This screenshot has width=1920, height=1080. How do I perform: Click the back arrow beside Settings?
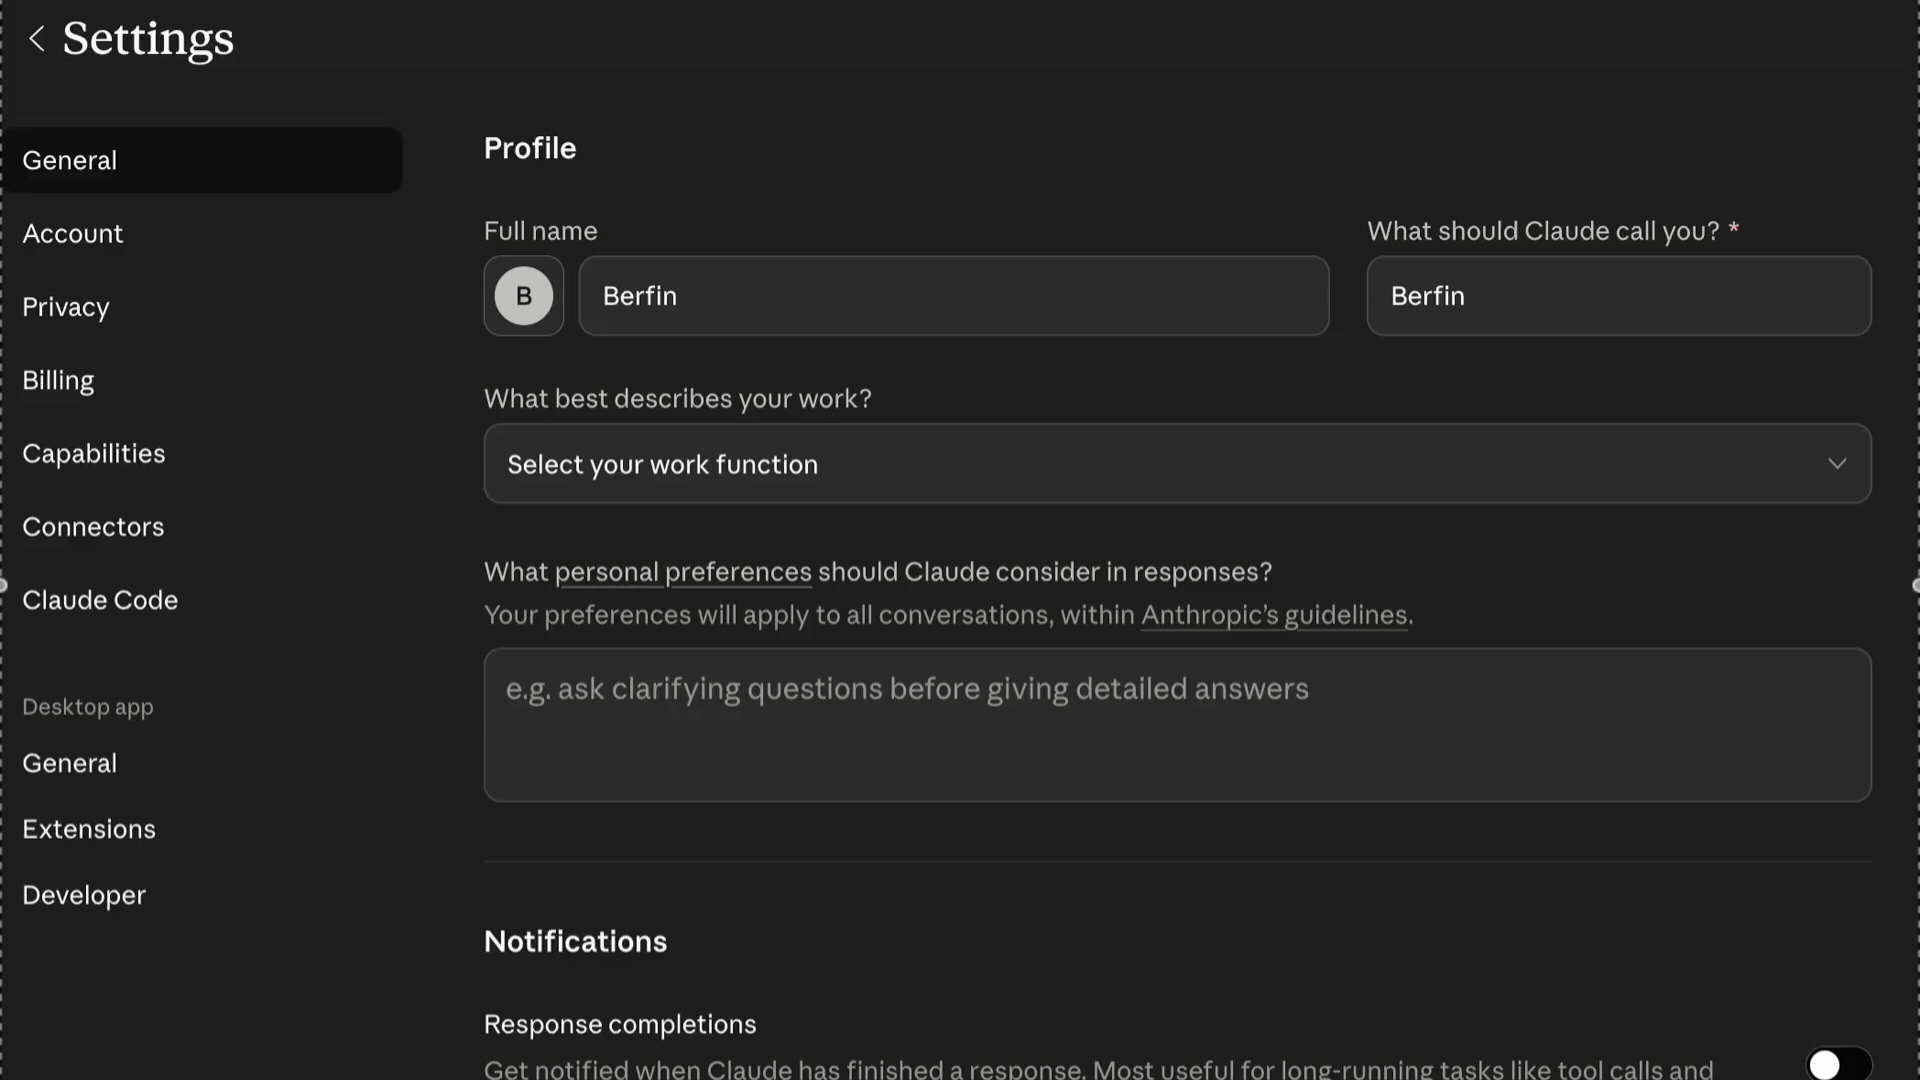37,39
